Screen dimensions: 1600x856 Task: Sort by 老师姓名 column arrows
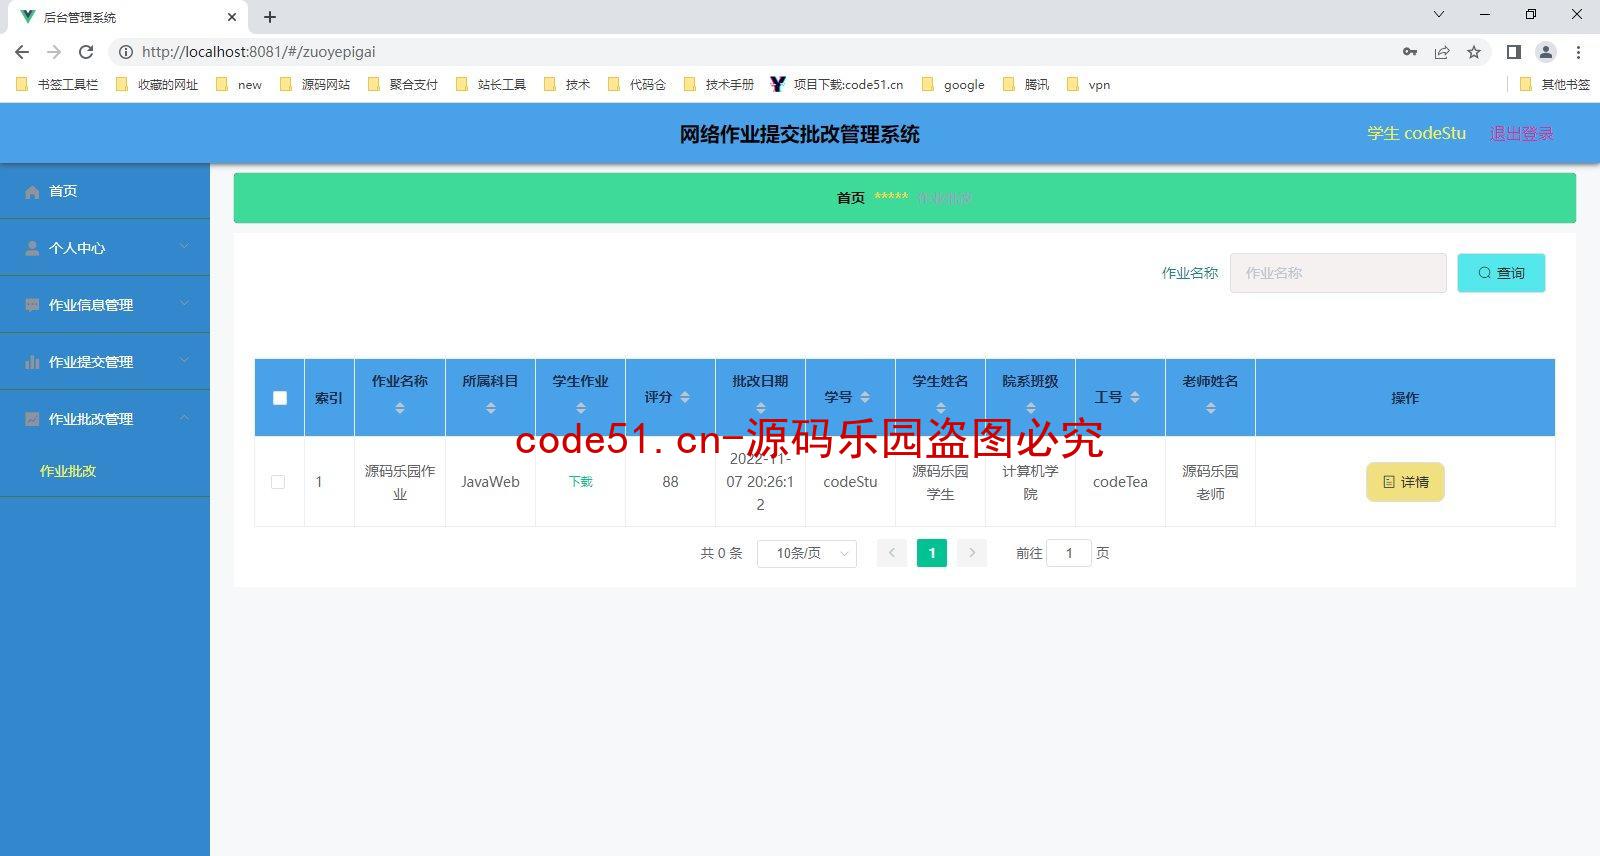pyautogui.click(x=1210, y=408)
